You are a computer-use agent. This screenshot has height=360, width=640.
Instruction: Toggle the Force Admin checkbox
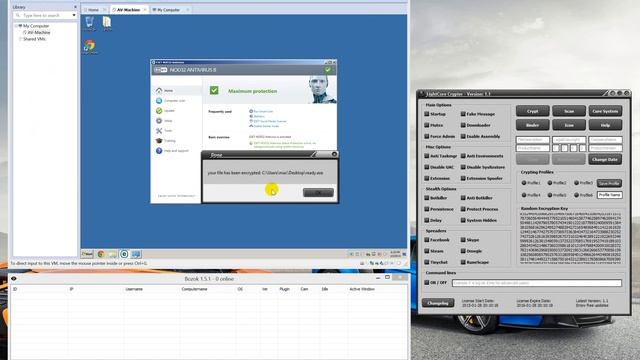click(427, 136)
